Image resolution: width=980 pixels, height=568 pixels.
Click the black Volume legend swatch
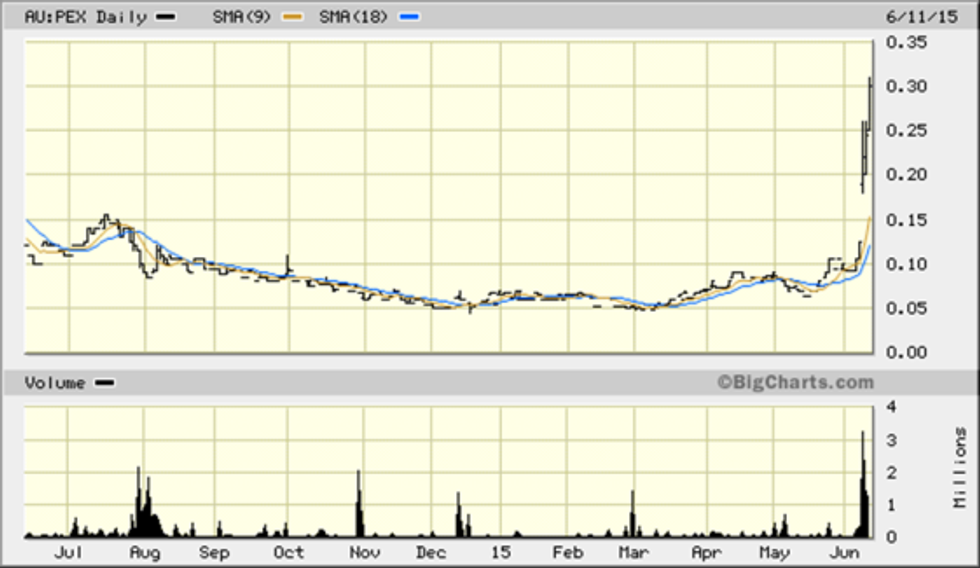click(104, 383)
